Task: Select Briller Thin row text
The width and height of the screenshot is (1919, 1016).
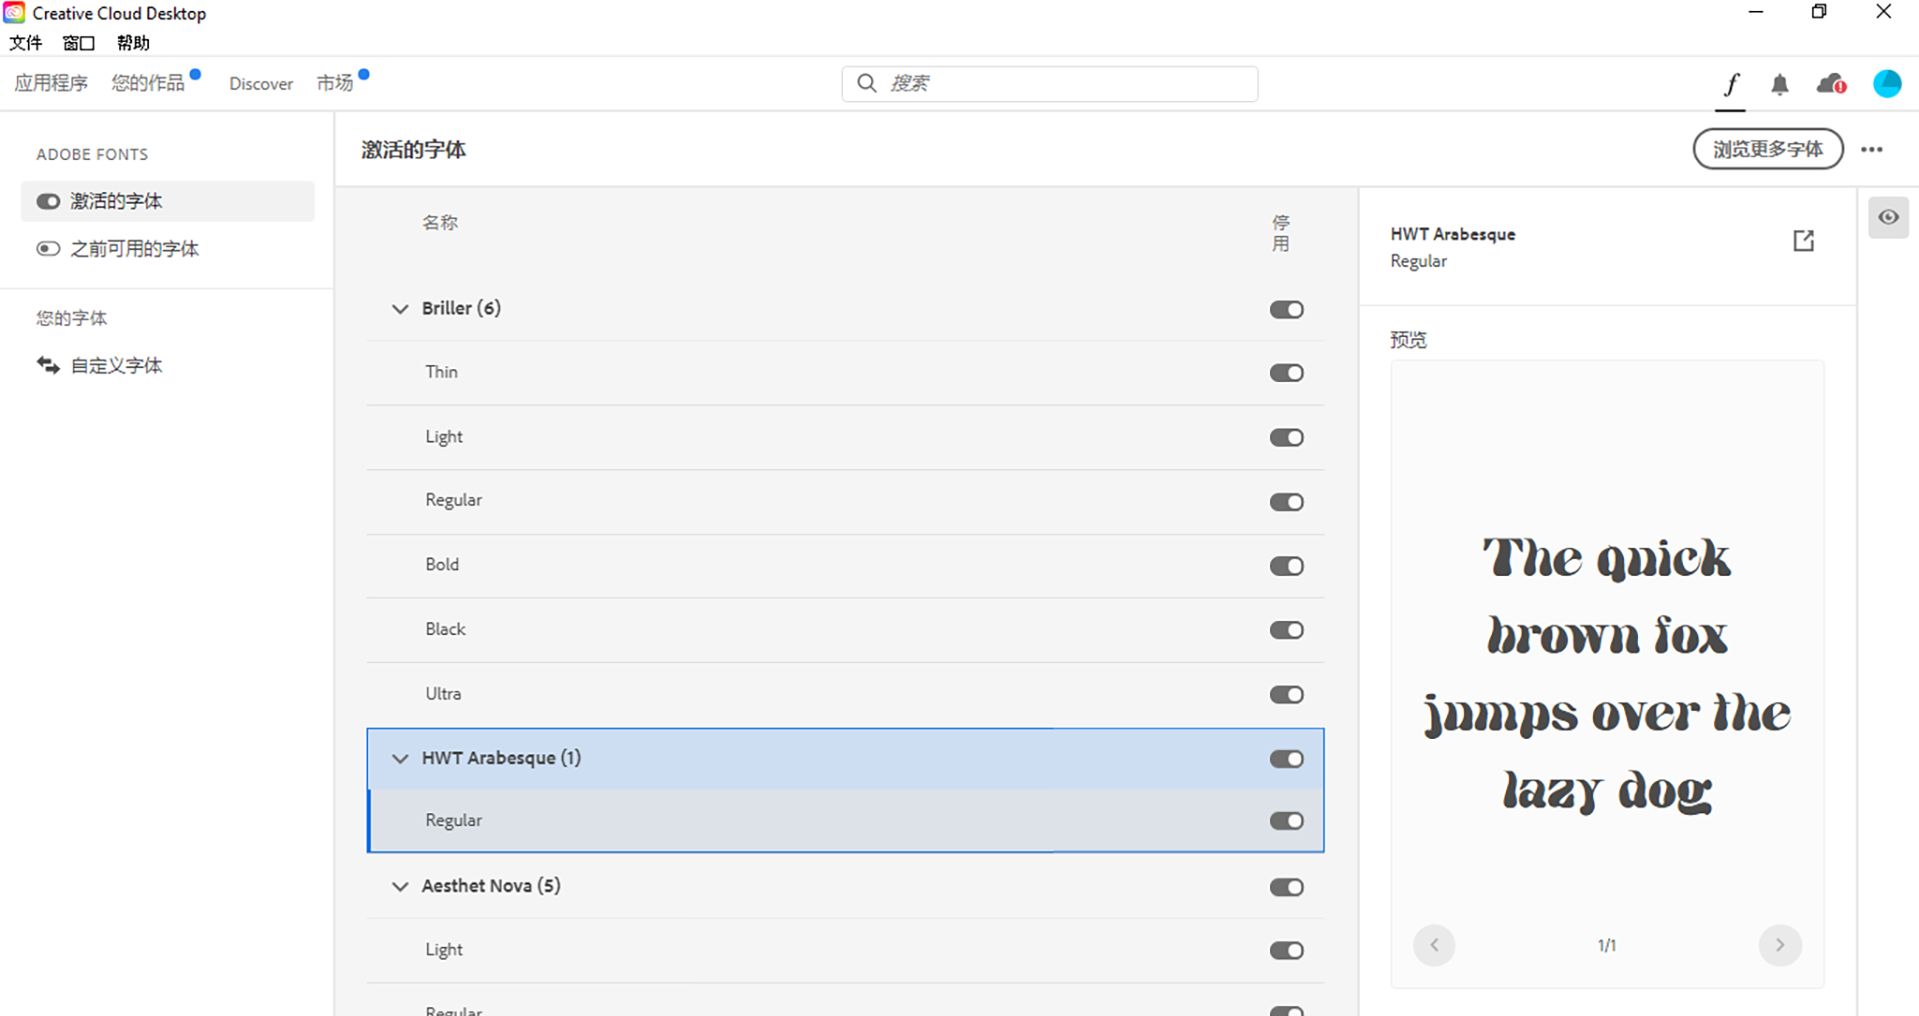Action: [x=441, y=372]
